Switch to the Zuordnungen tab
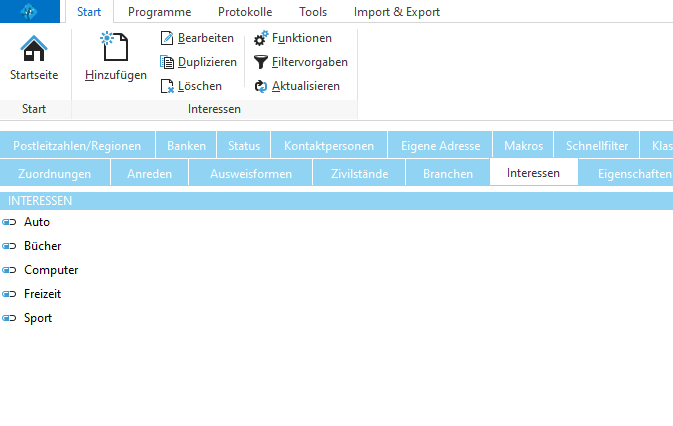The height and width of the screenshot is (426, 673). pyautogui.click(x=55, y=173)
